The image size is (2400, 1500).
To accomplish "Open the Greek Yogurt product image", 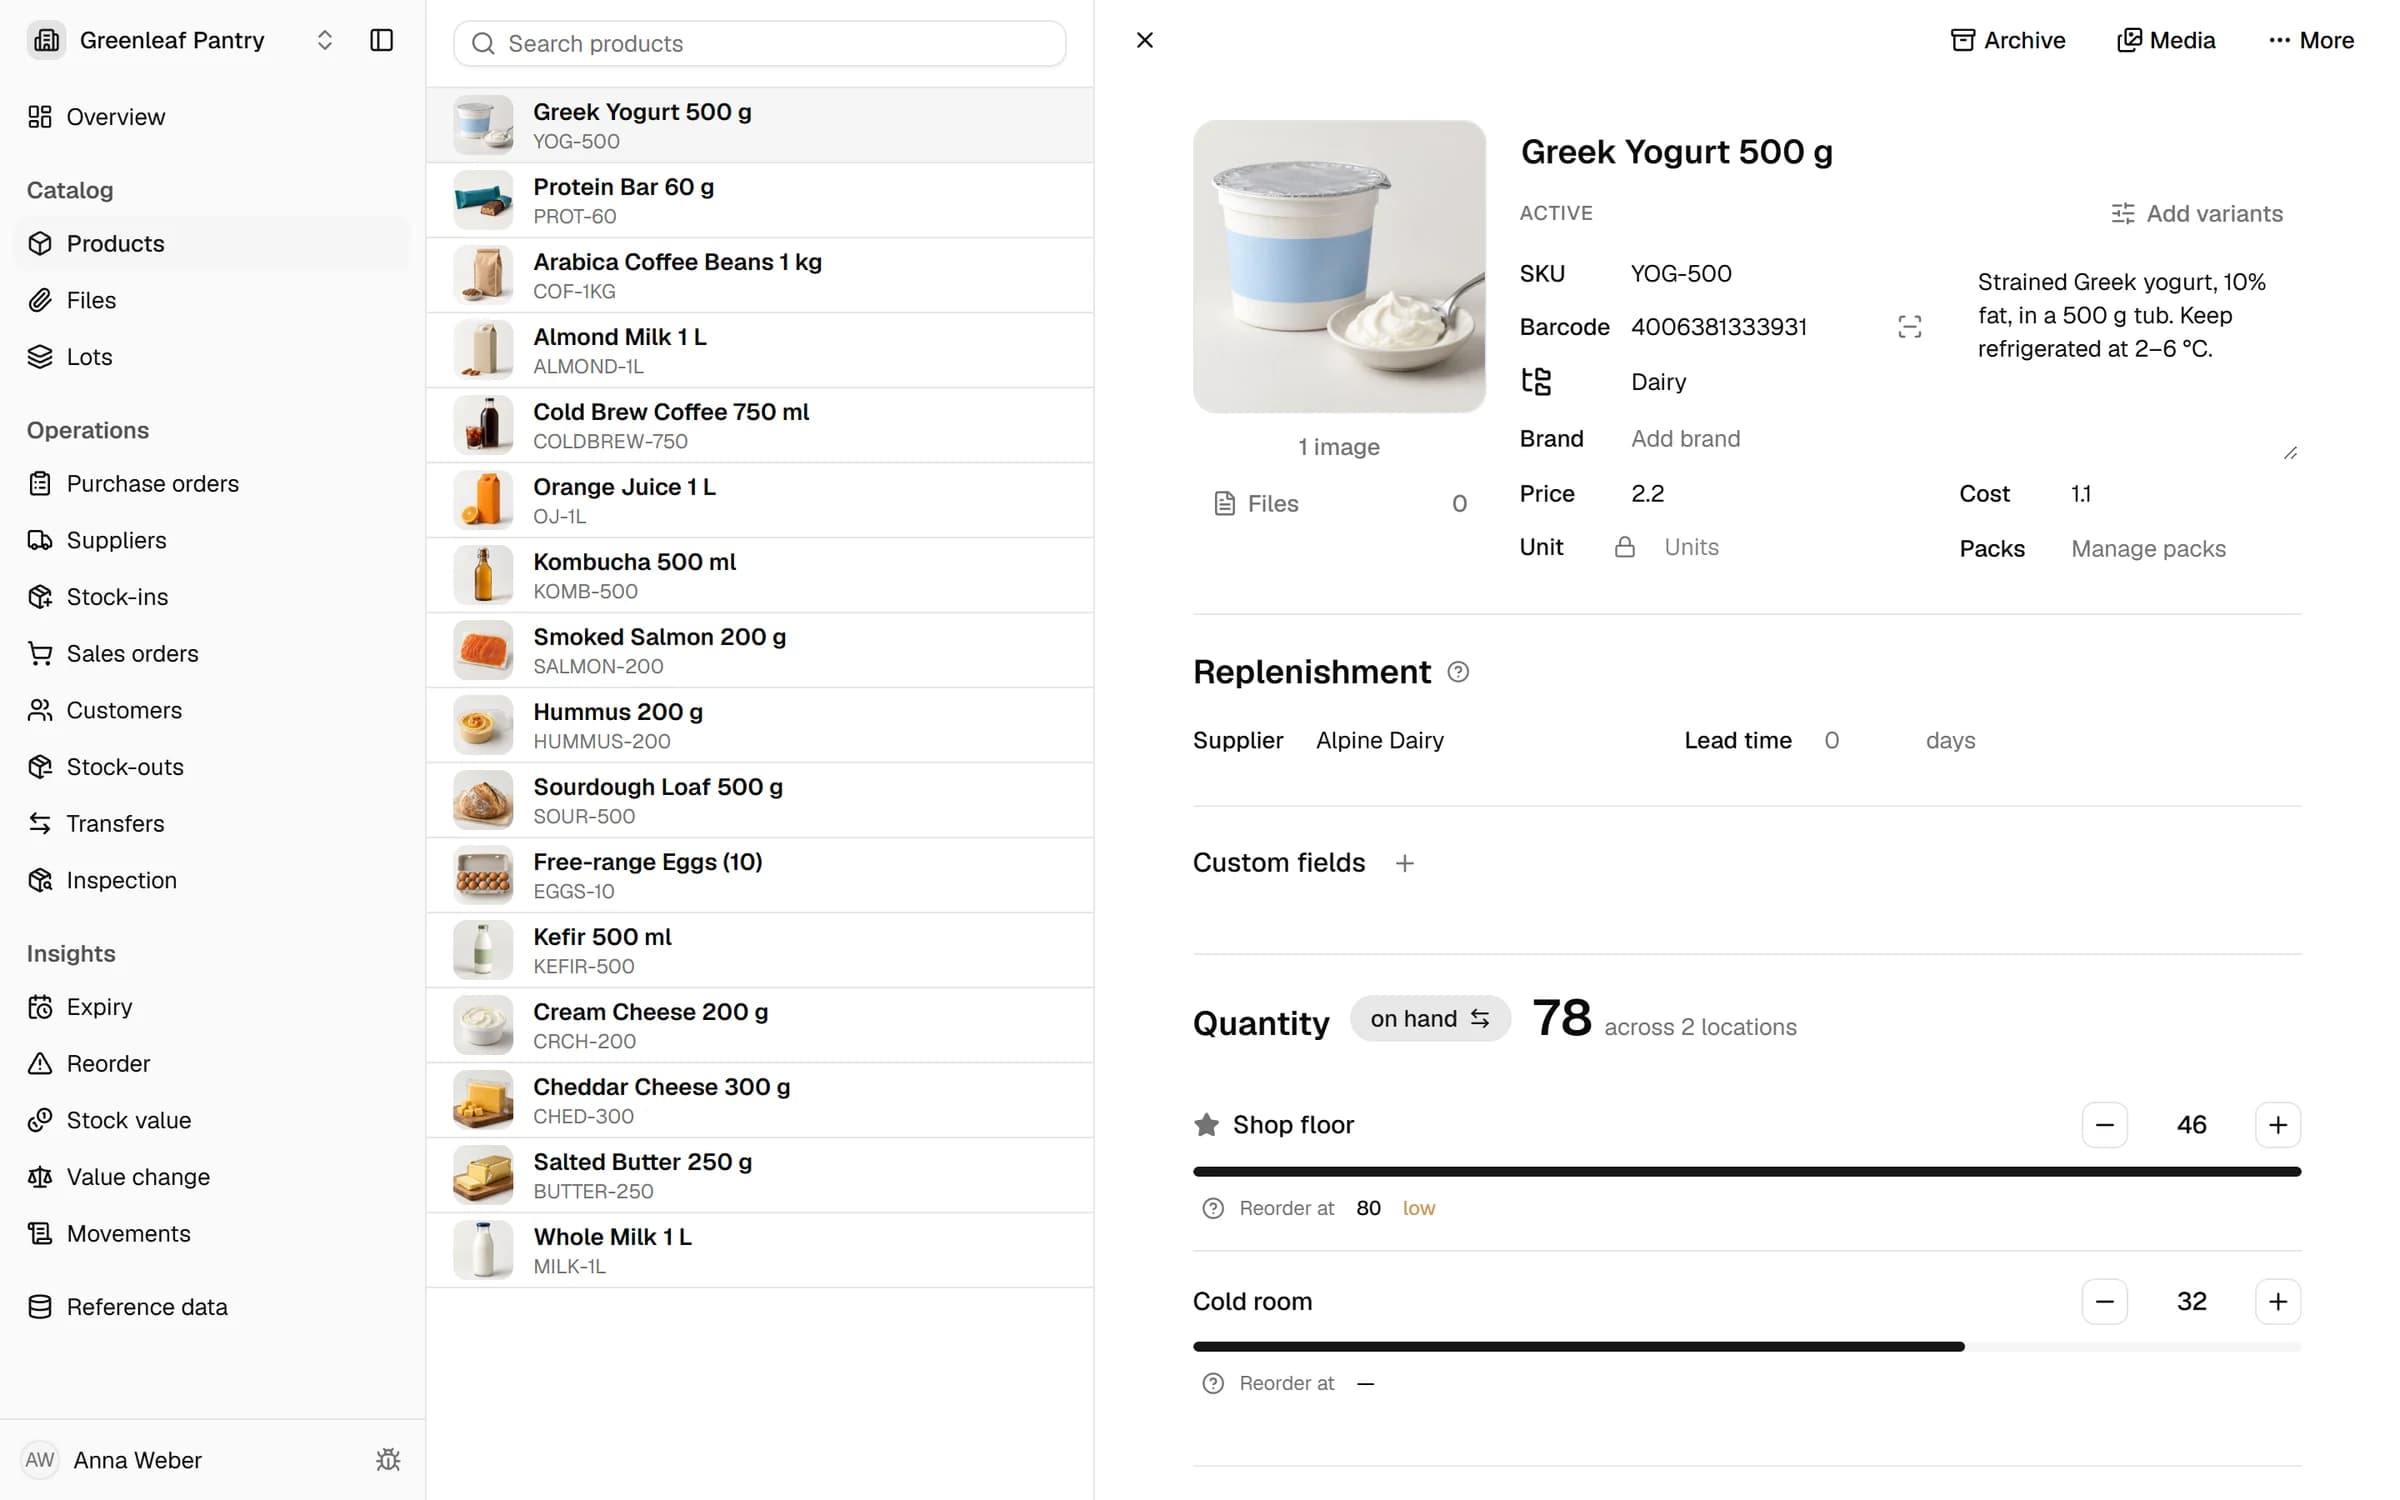I will tap(1339, 266).
